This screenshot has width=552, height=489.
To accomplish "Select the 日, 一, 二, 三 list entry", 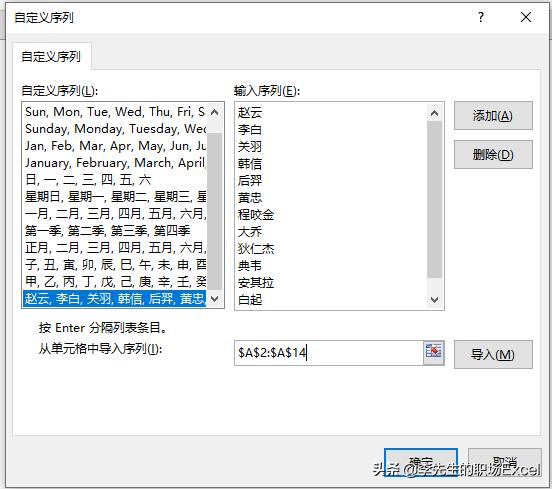I will point(115,180).
